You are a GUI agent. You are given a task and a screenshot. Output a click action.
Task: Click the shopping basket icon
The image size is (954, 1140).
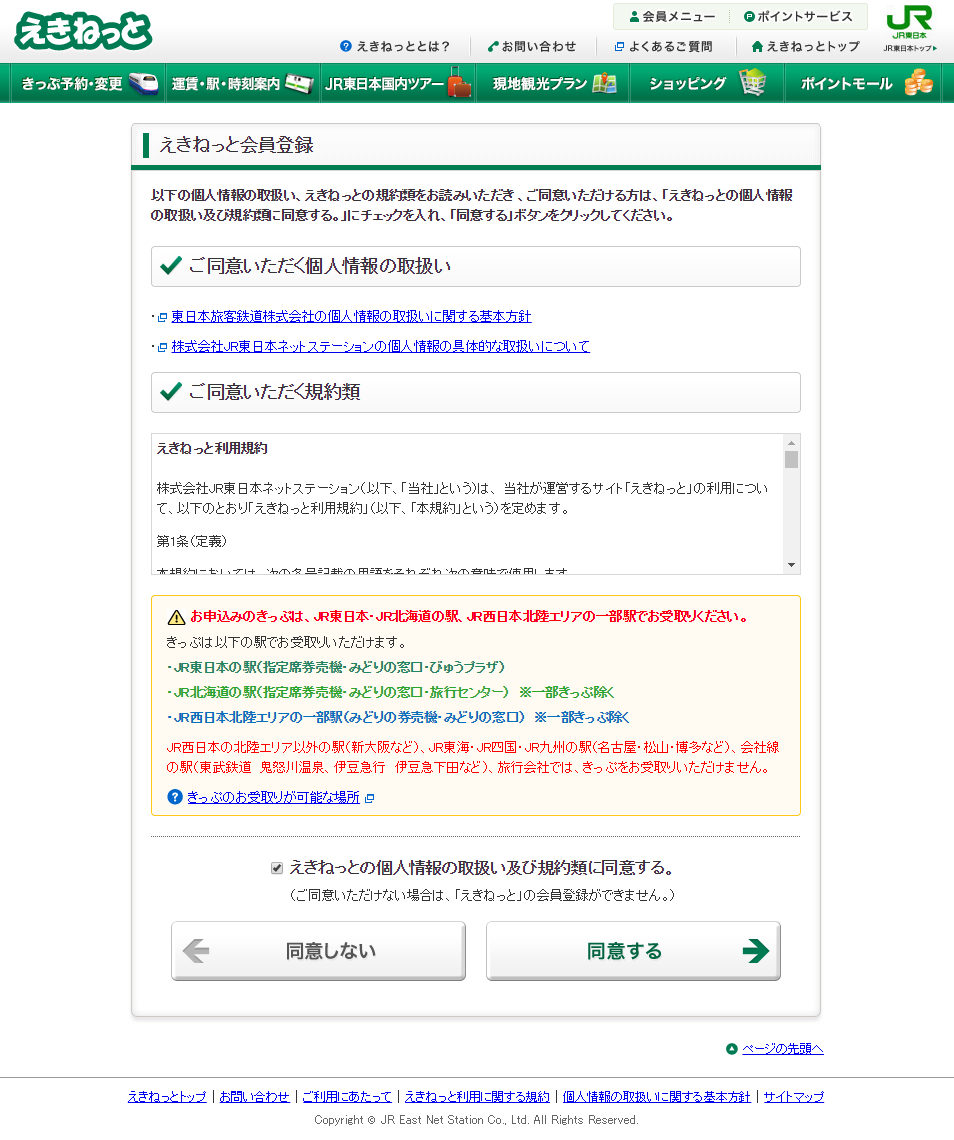pos(753,82)
